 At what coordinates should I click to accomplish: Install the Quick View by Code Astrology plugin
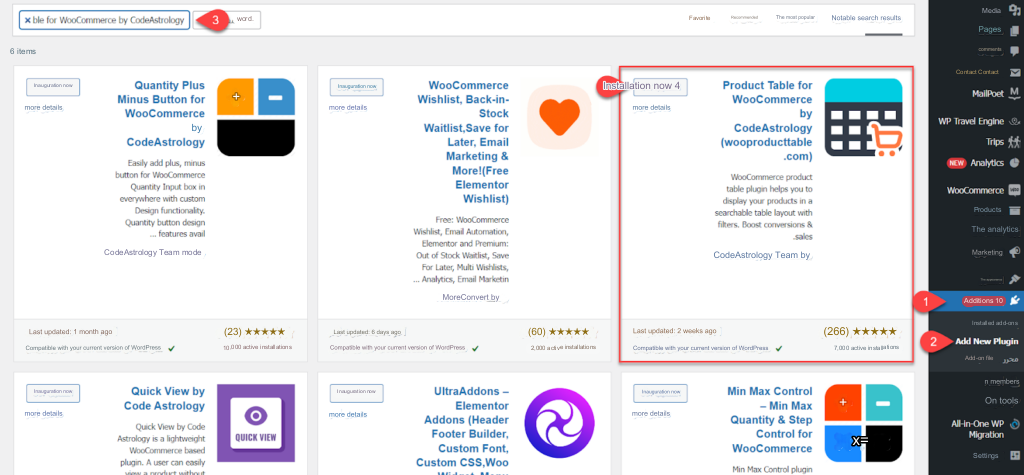[53, 393]
